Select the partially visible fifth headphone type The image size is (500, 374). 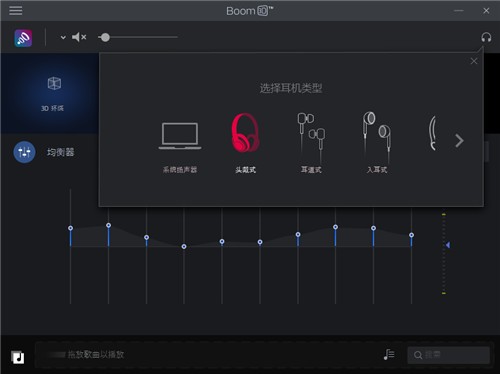click(x=433, y=133)
